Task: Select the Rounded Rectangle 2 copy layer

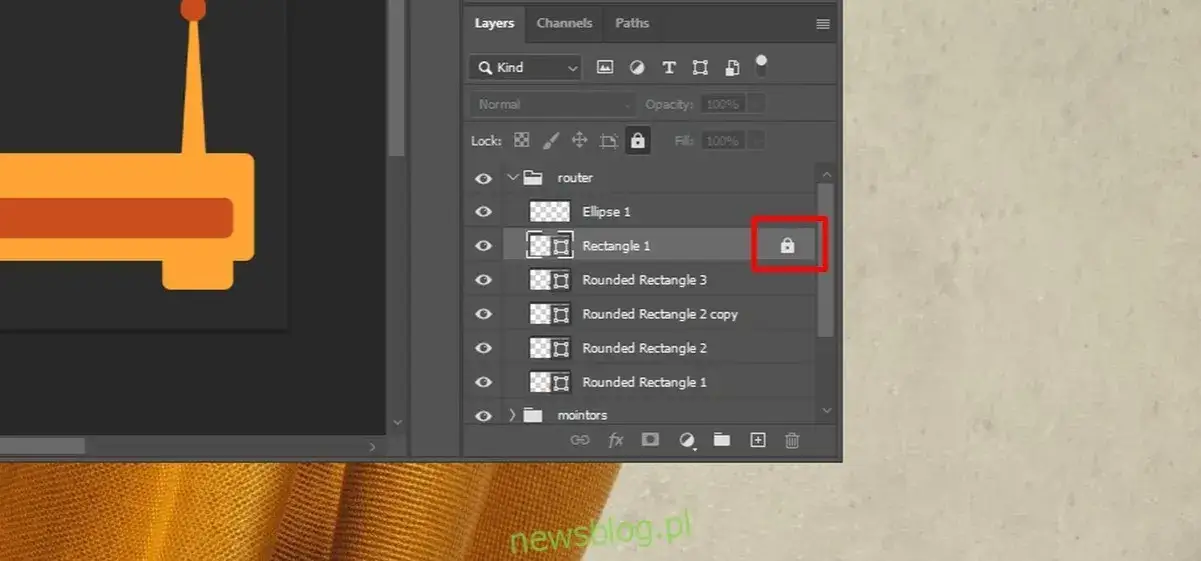Action: (660, 314)
